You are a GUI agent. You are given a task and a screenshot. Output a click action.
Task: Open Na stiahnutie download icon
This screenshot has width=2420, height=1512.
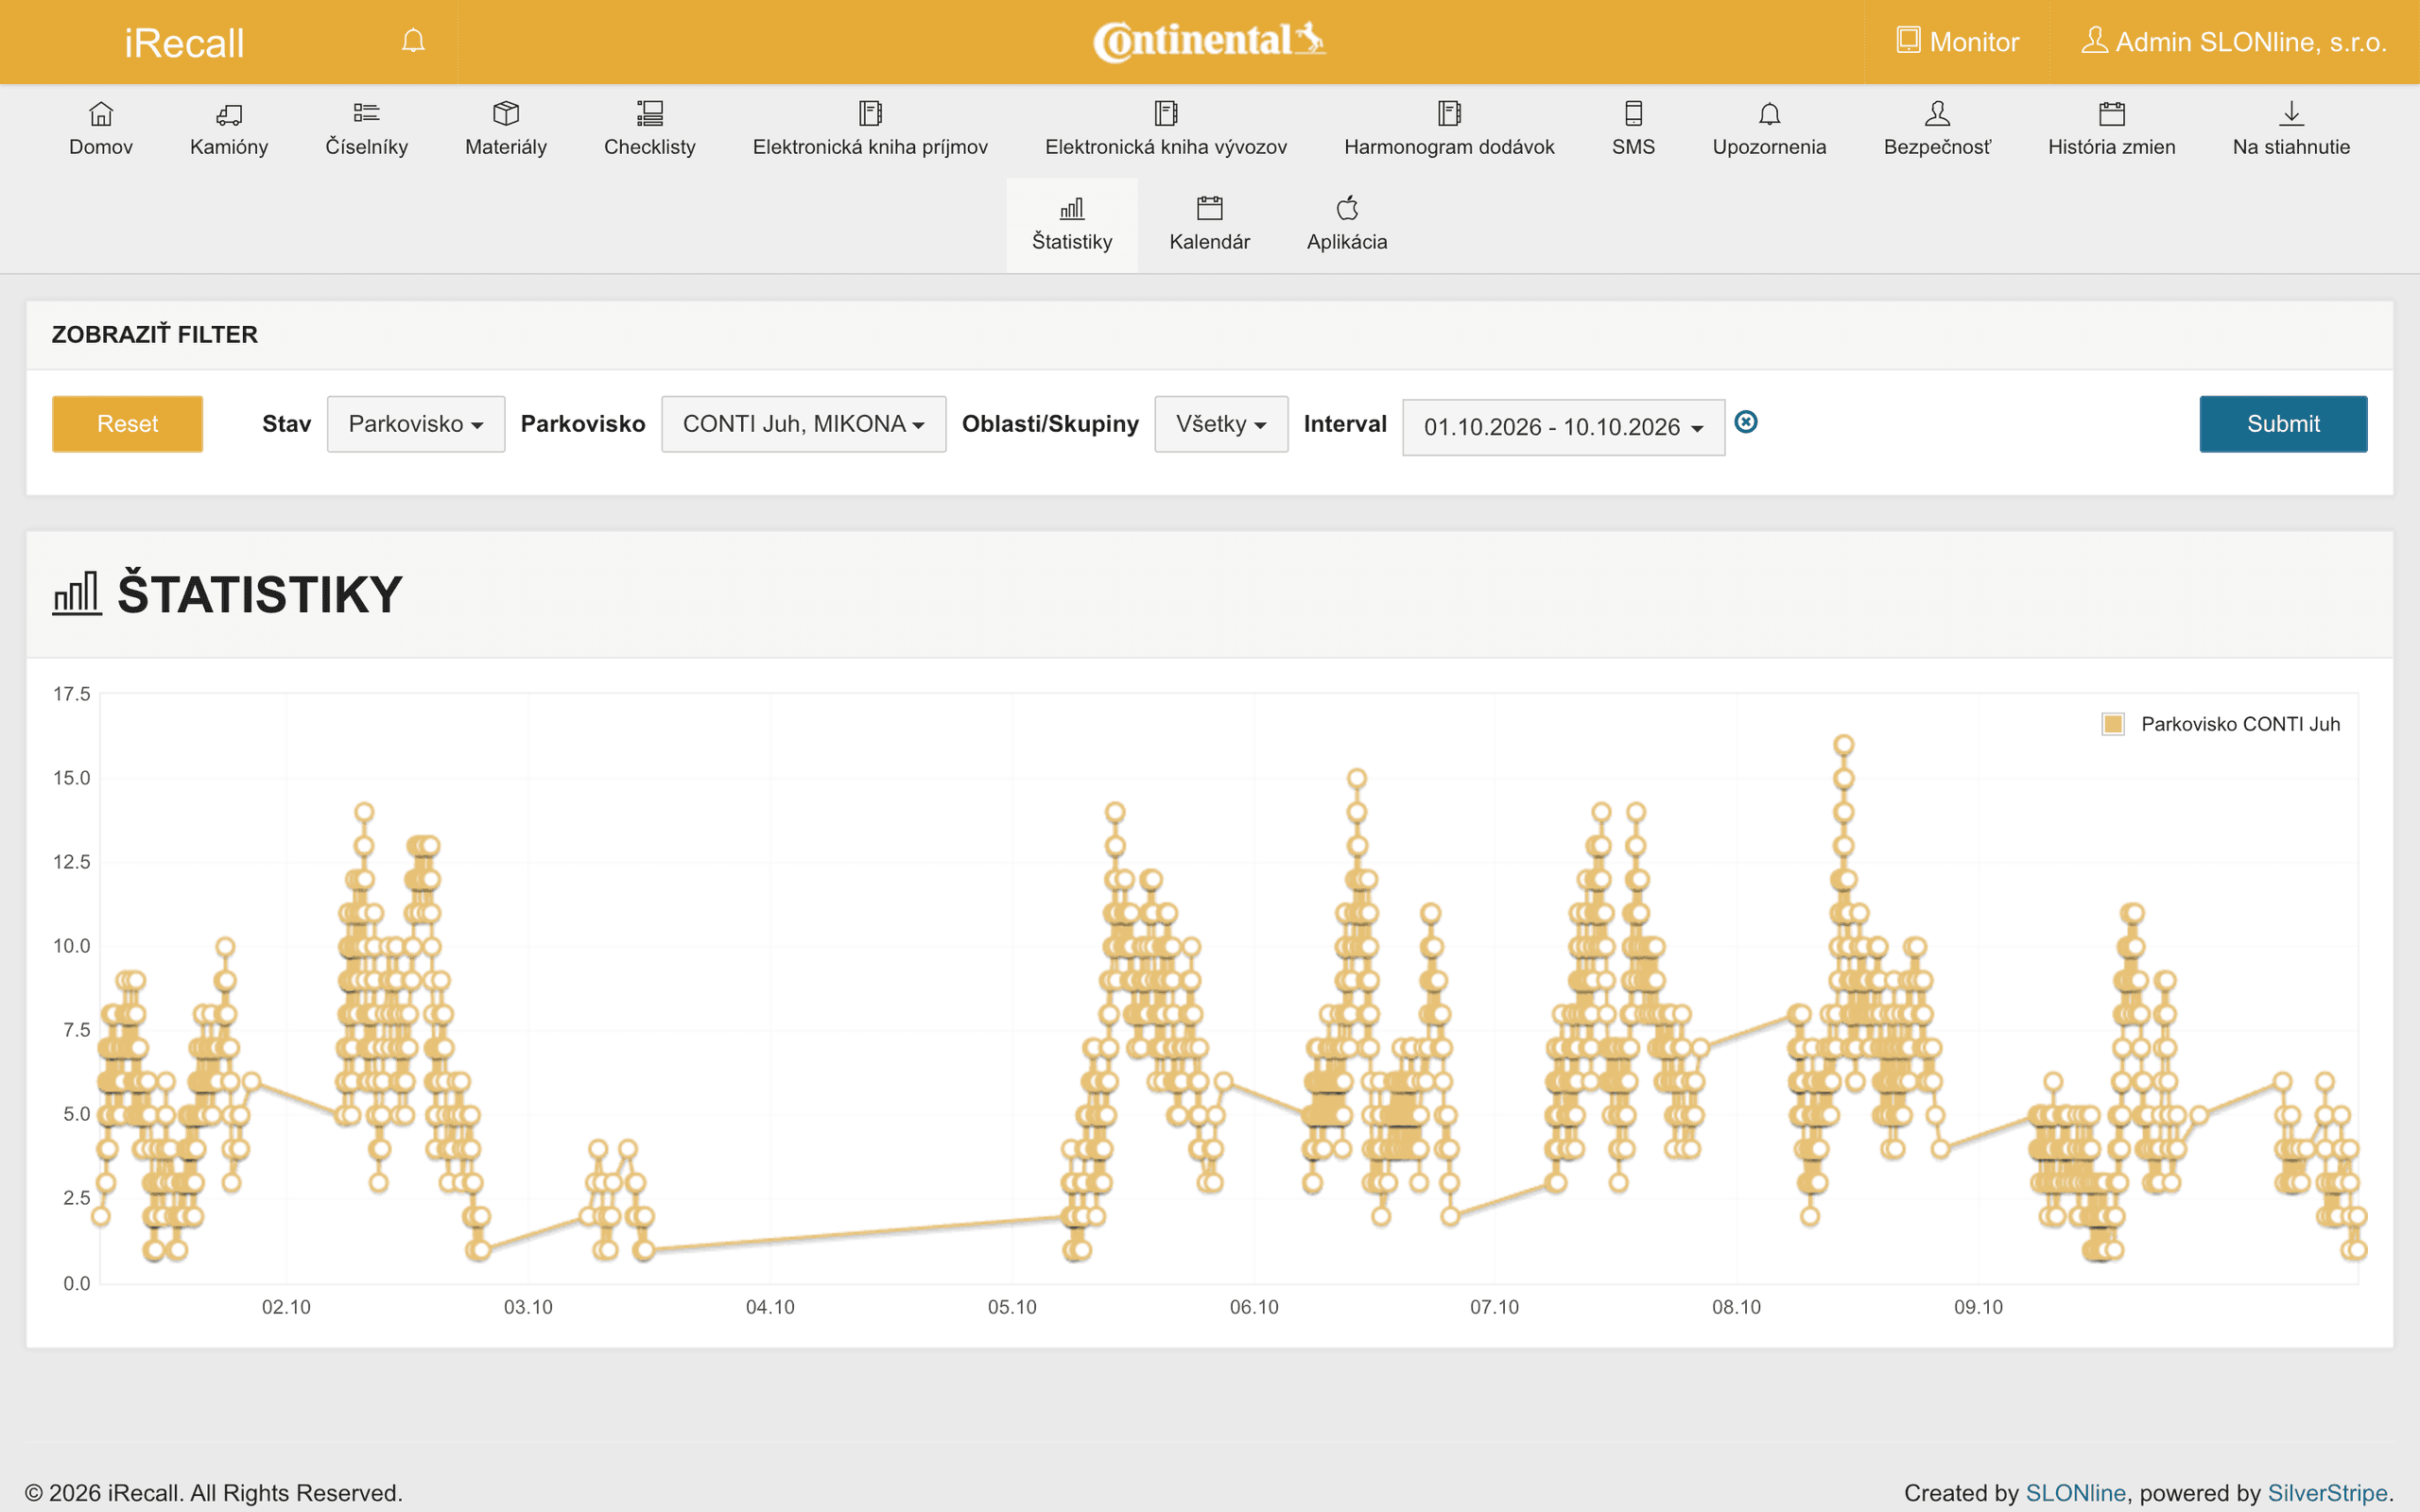pyautogui.click(x=2291, y=113)
